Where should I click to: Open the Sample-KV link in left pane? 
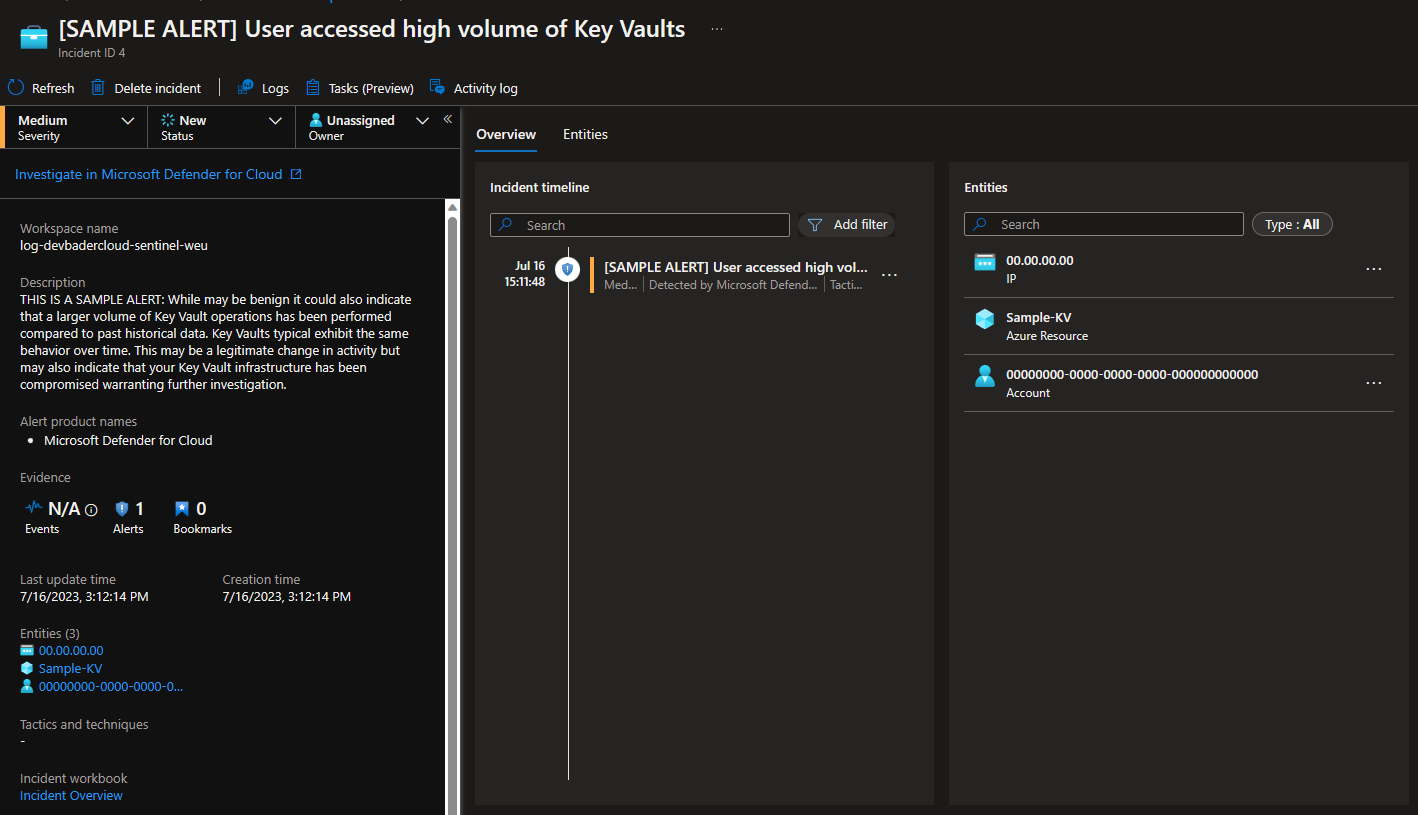(x=70, y=668)
